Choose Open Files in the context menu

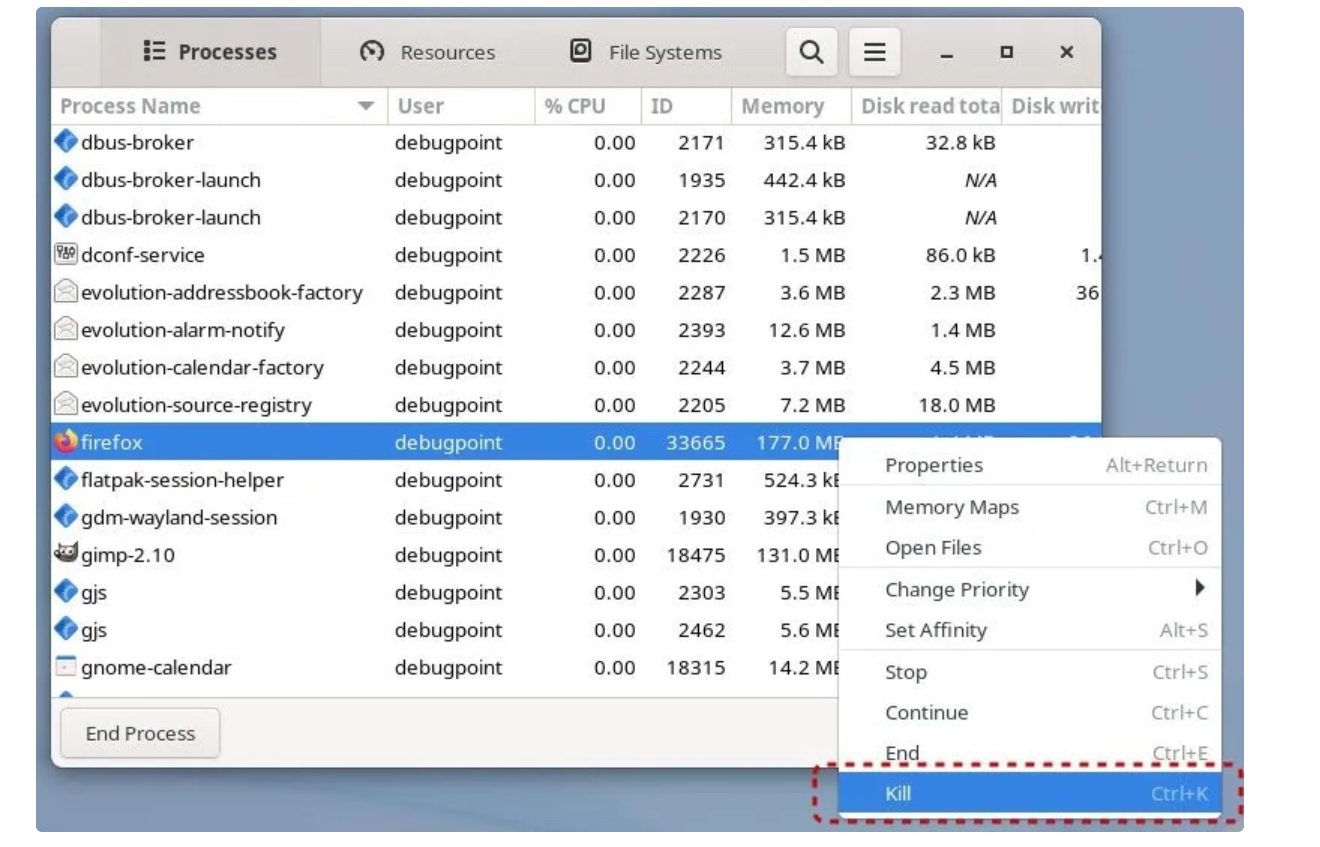click(x=1029, y=548)
